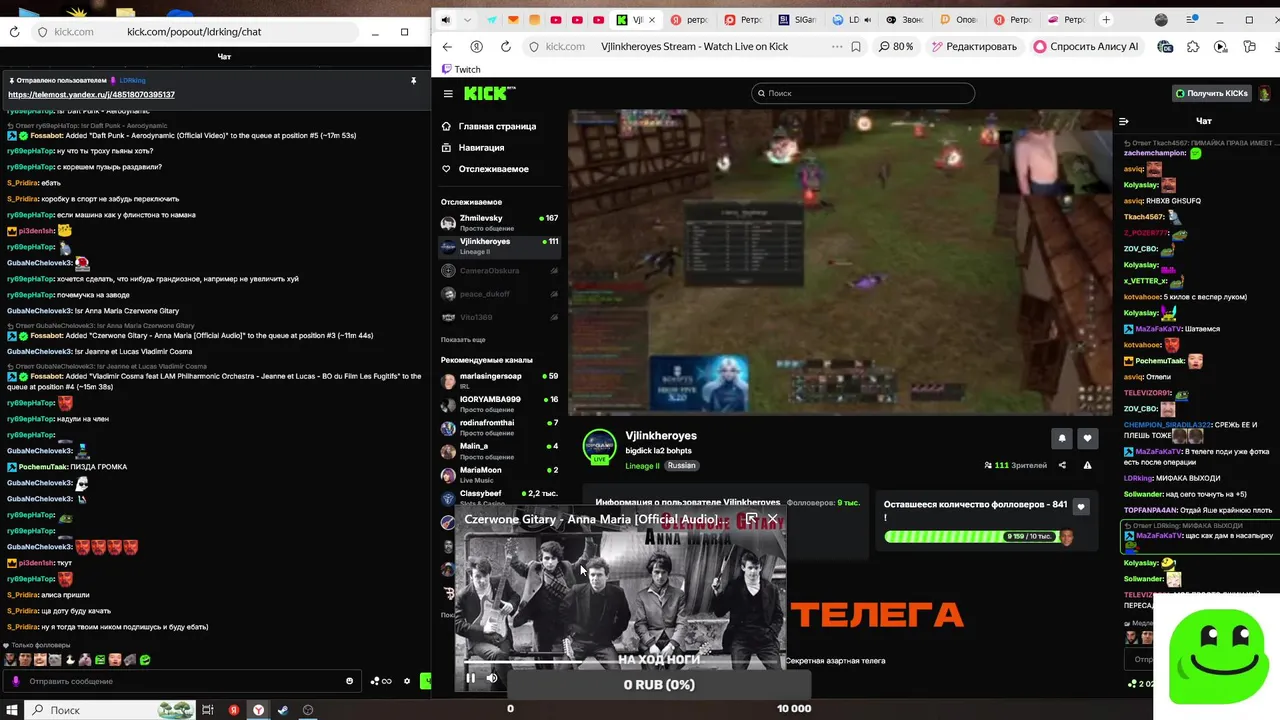Viewport: 1280px width, 720px height.
Task: Open the emoji picker in popout chat
Action: click(x=349, y=681)
